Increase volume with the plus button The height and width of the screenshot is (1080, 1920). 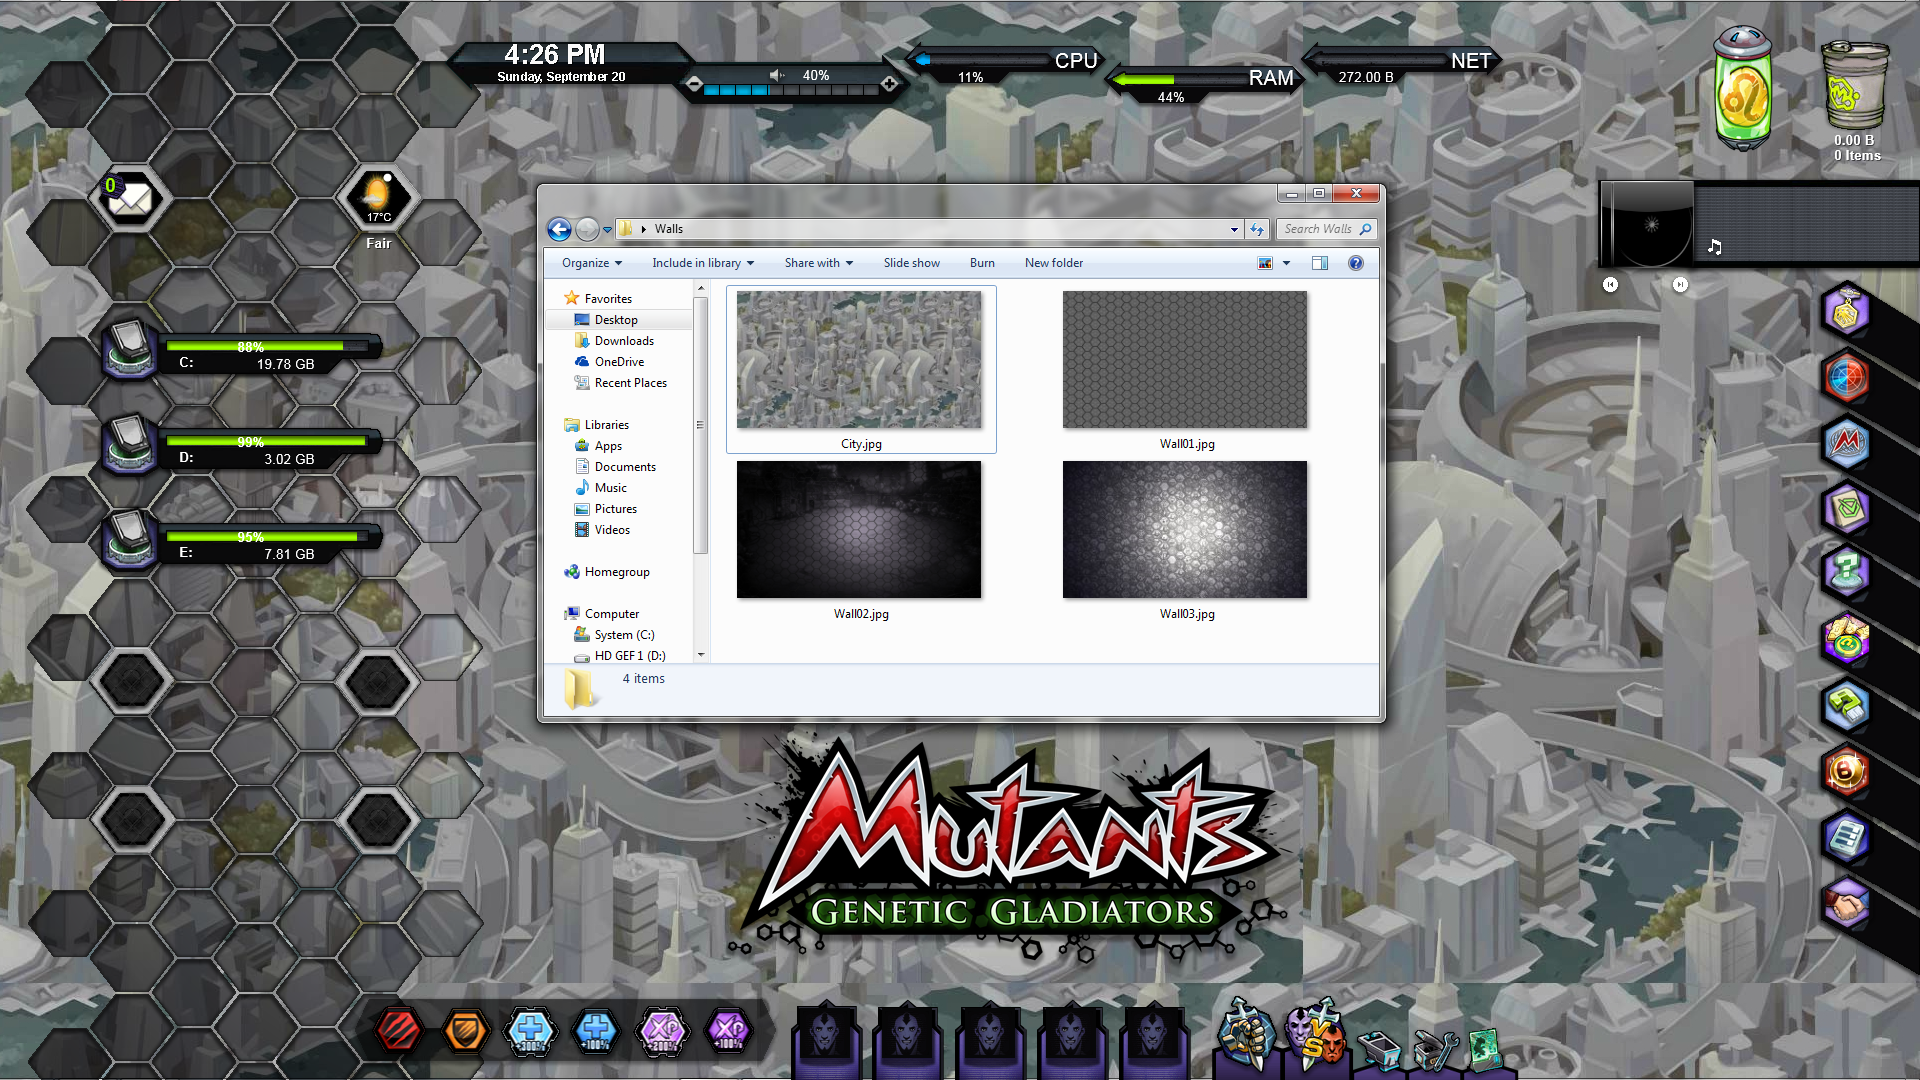[889, 85]
